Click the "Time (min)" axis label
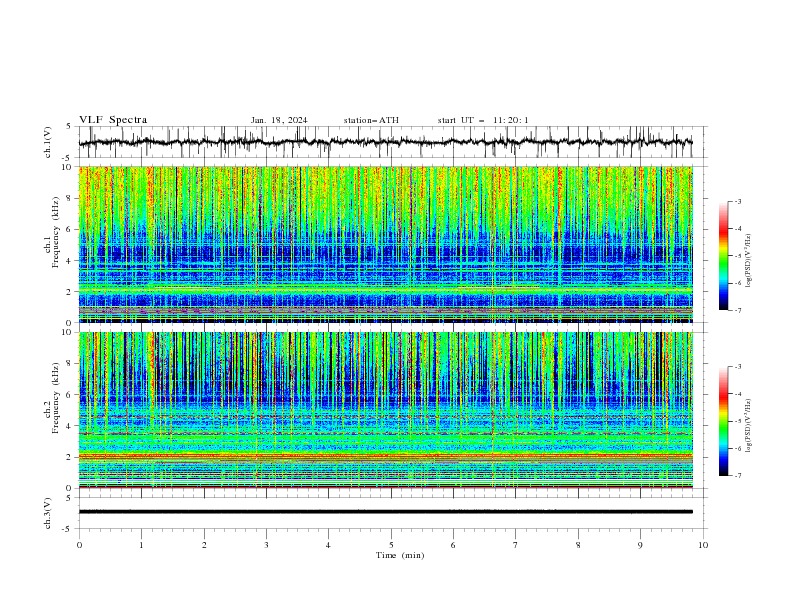Screen dimensions: 792x612 coord(400,555)
